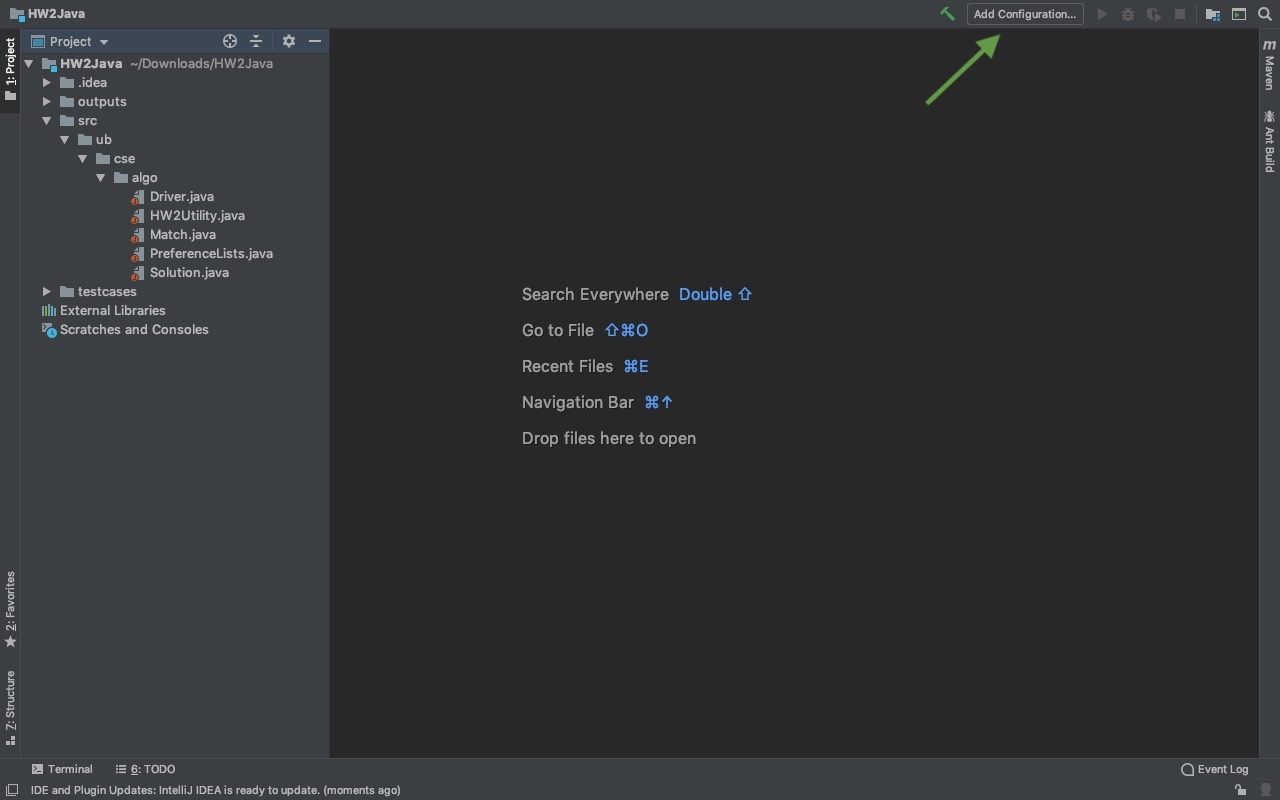Viewport: 1280px width, 800px height.
Task: Select Driver.java in the project tree
Action: coord(181,196)
